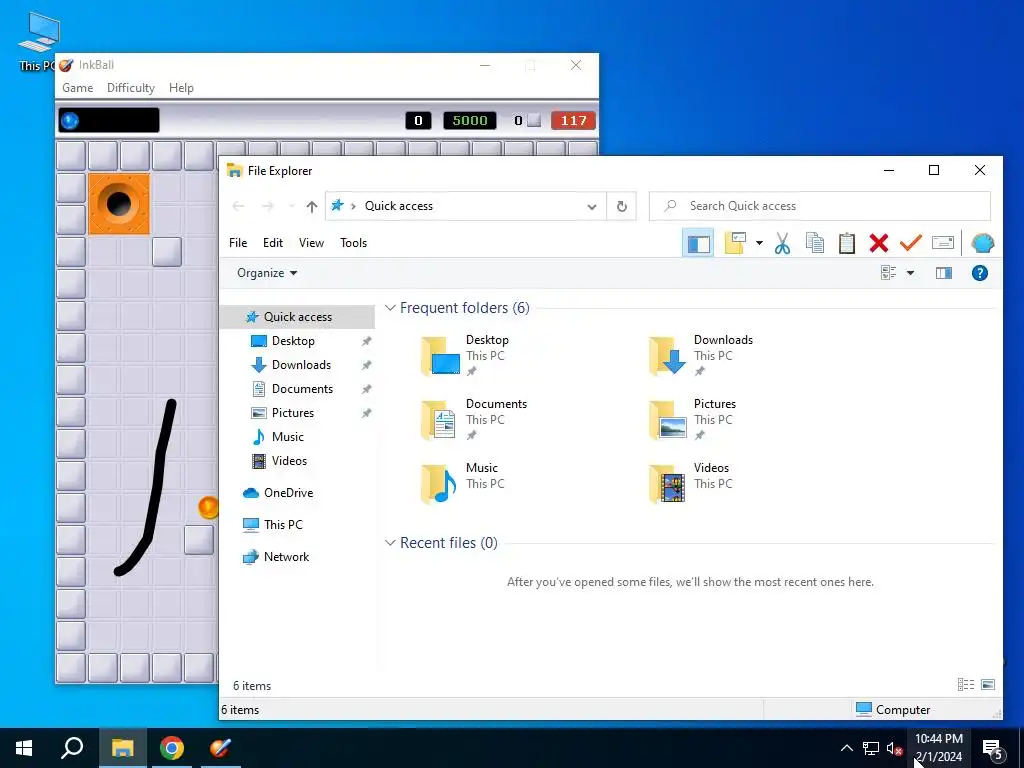Click the Up one level arrow
Image resolution: width=1024 pixels, height=768 pixels.
pyautogui.click(x=312, y=206)
